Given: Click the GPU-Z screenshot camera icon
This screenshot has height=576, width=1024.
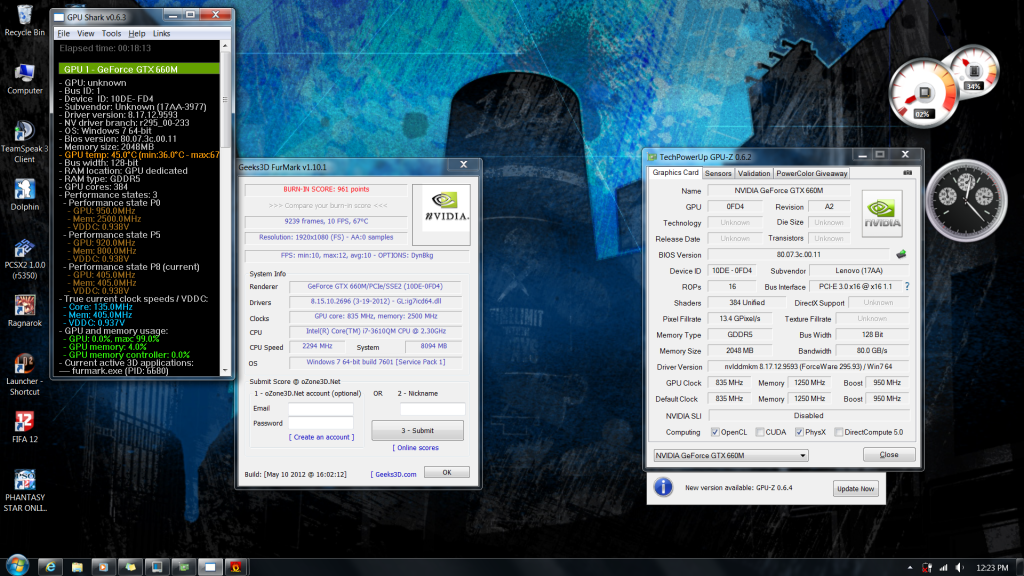Looking at the screenshot, I should [907, 173].
